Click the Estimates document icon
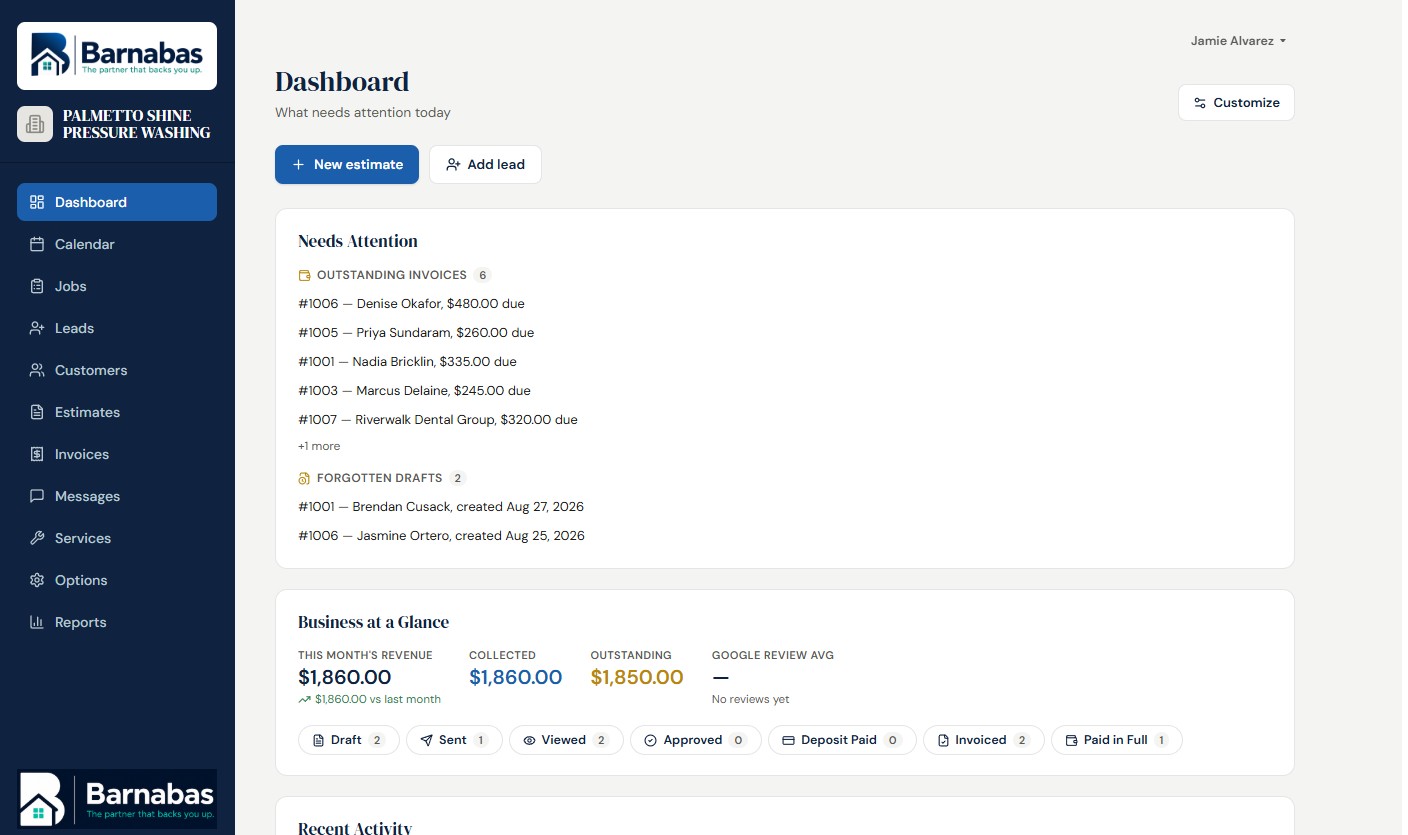 coord(37,412)
